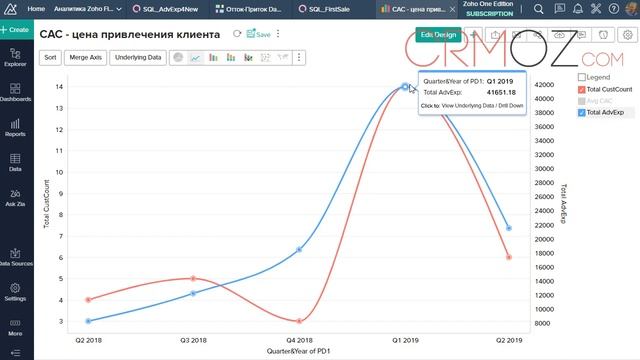Open the chat feedback icon in top bar
Viewport: 640px width, 360px height.
click(x=560, y=9)
